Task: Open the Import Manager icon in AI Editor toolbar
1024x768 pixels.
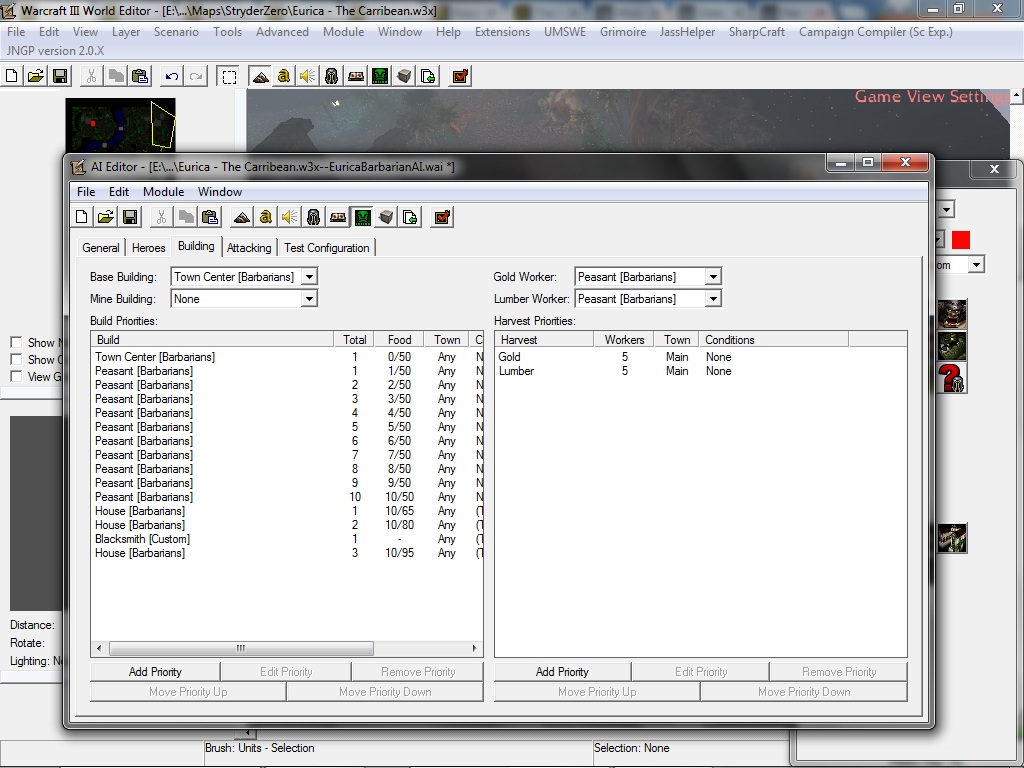Action: (410, 217)
